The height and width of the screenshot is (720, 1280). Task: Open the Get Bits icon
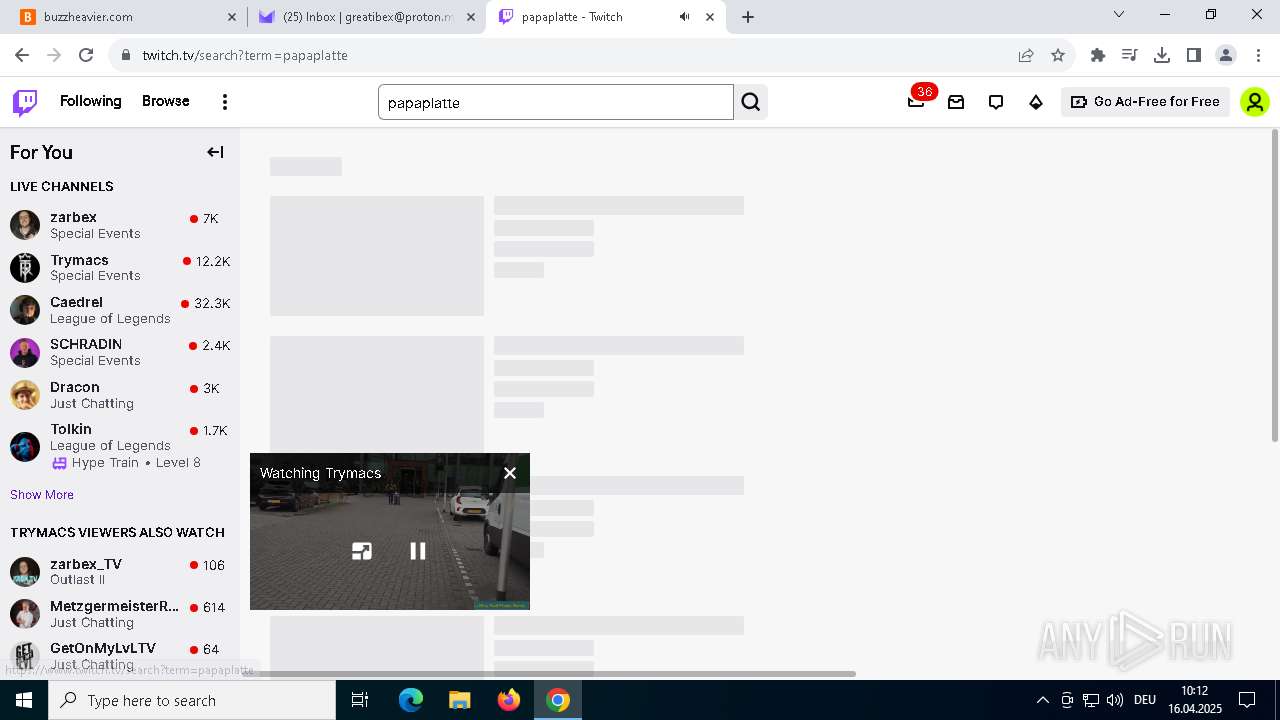tap(1036, 102)
